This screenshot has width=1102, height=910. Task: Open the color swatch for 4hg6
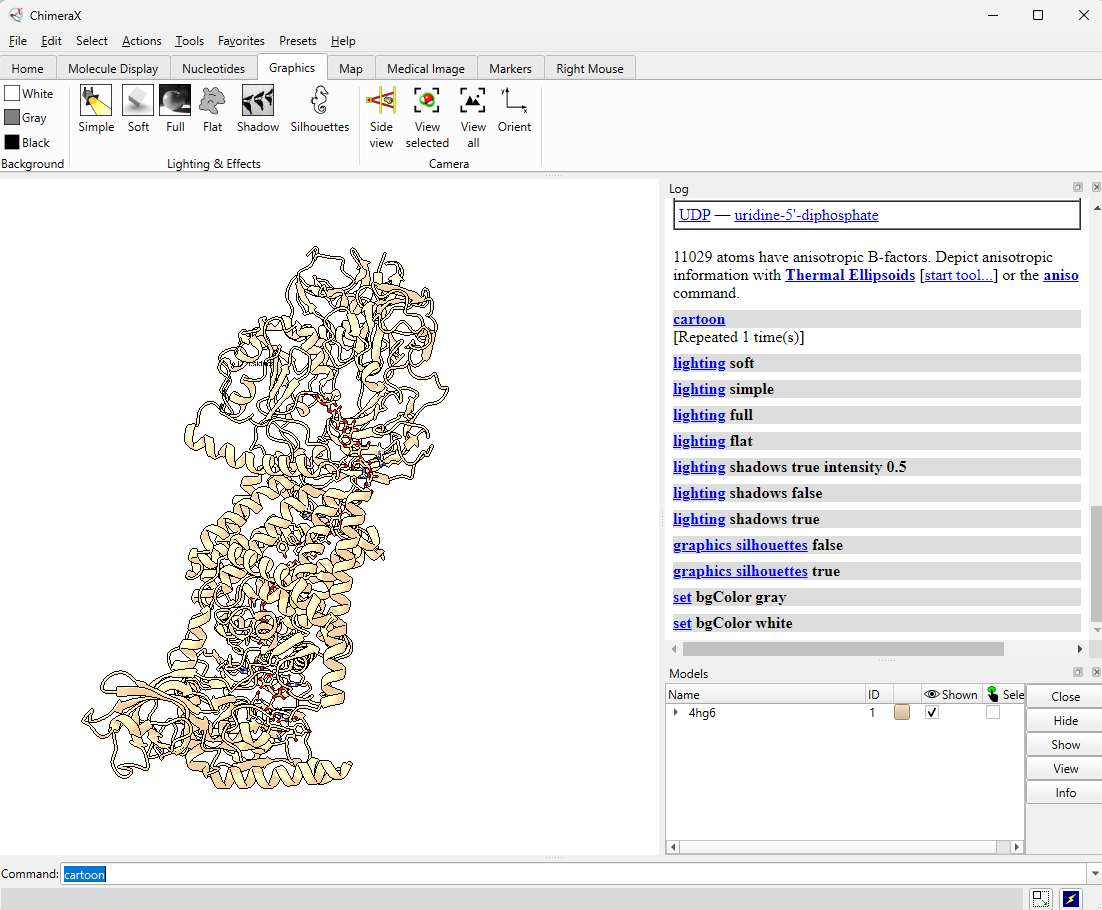(902, 713)
